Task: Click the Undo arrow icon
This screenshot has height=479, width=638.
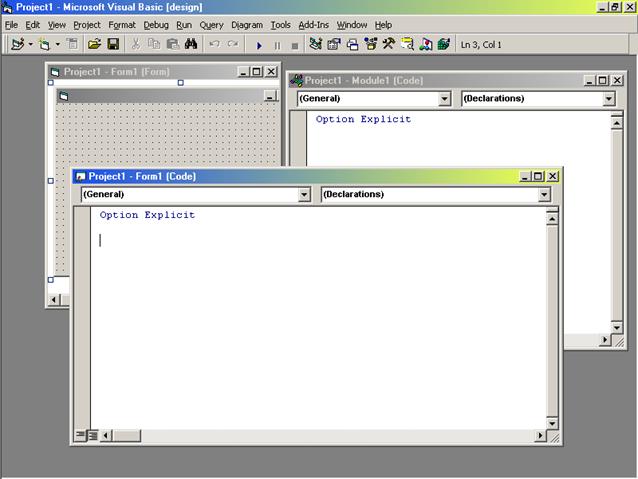Action: pyautogui.click(x=214, y=44)
